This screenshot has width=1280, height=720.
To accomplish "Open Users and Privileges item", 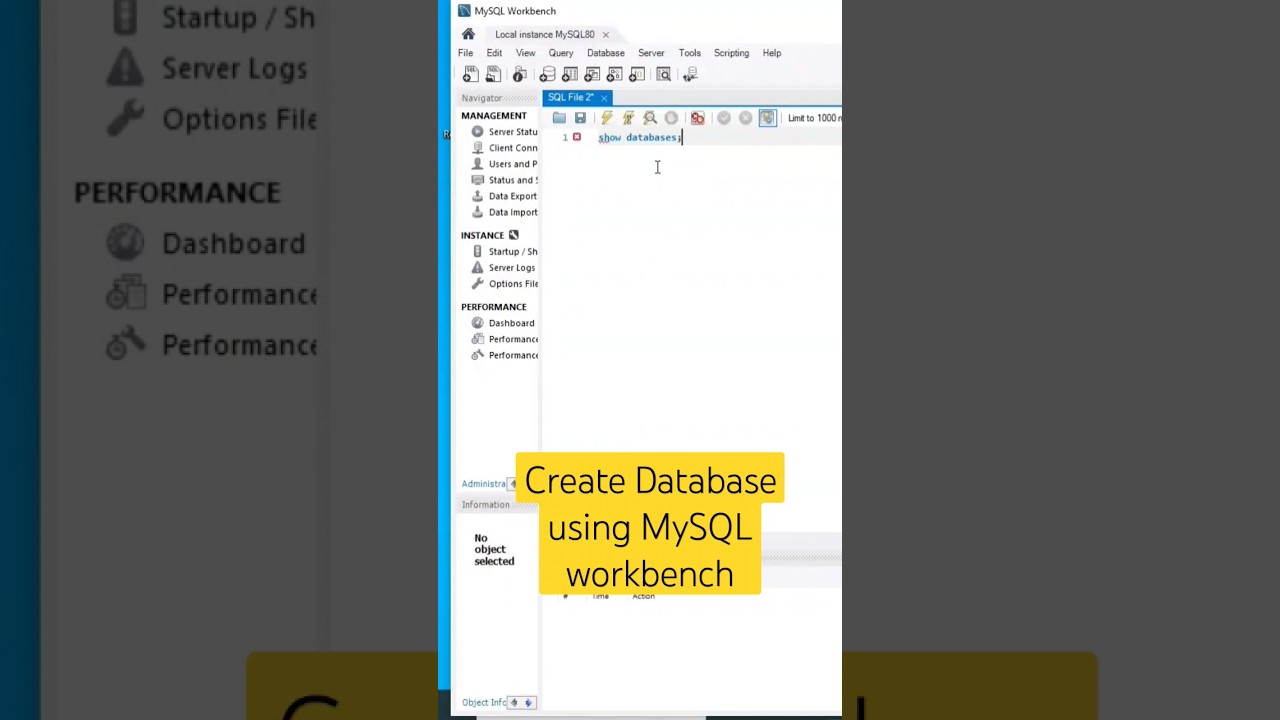I will point(504,164).
